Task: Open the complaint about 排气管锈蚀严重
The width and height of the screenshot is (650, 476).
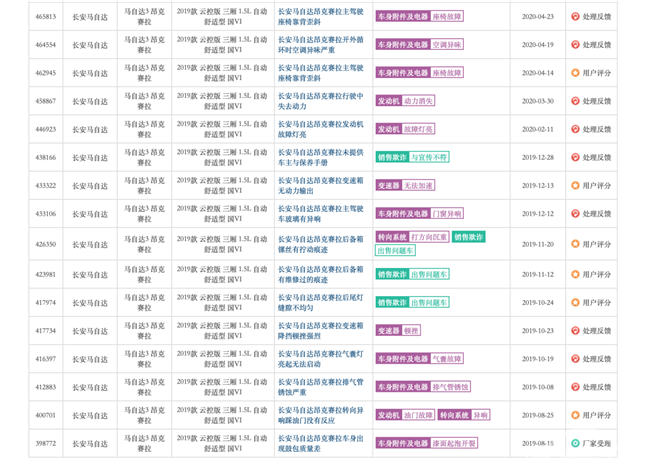Action: 320,387
